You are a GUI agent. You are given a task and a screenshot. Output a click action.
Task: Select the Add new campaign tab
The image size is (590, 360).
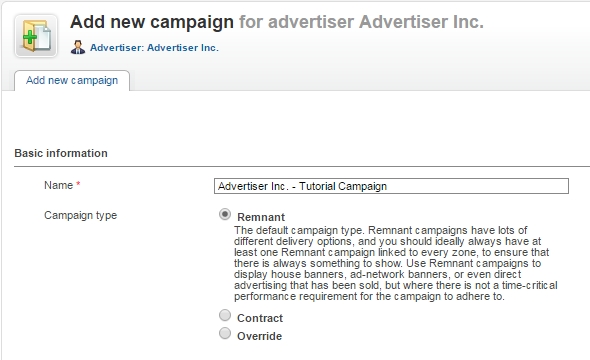(x=72, y=80)
